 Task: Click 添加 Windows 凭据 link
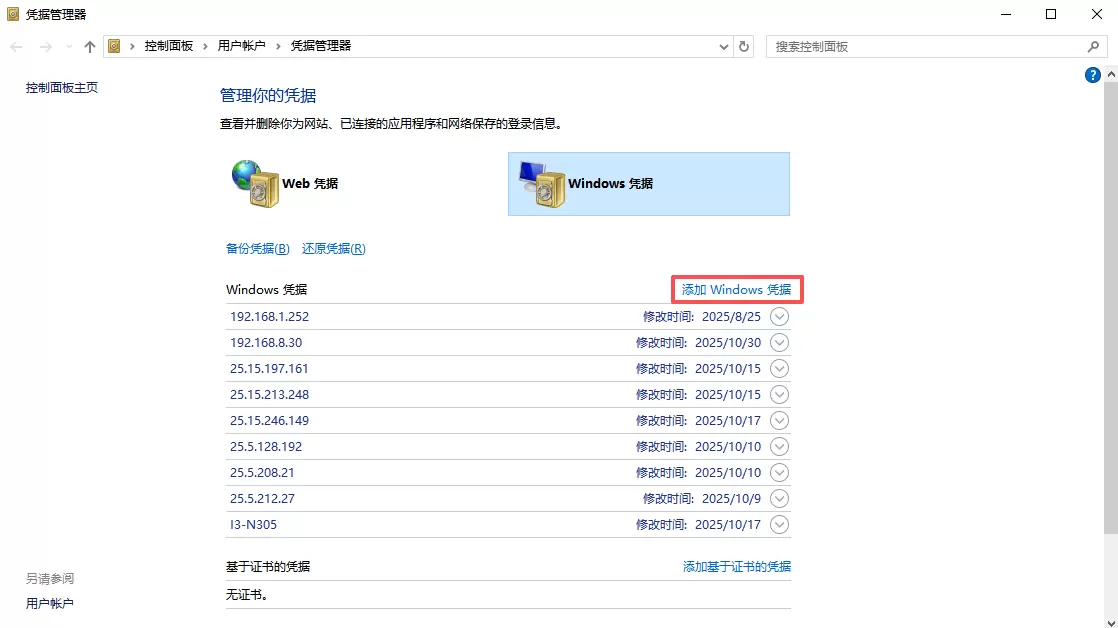pyautogui.click(x=736, y=290)
